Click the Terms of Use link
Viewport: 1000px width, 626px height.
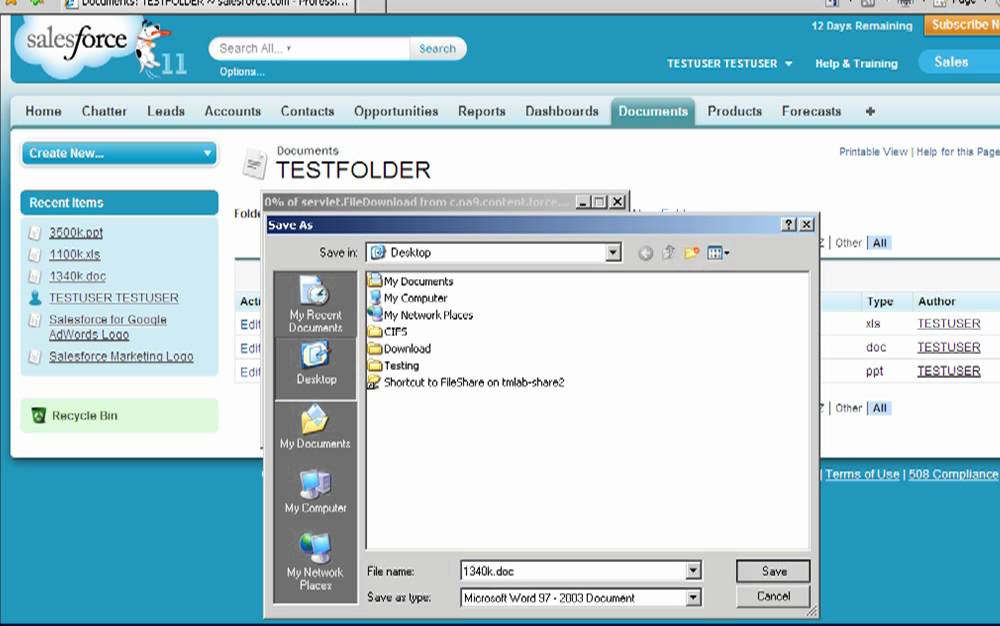862,474
